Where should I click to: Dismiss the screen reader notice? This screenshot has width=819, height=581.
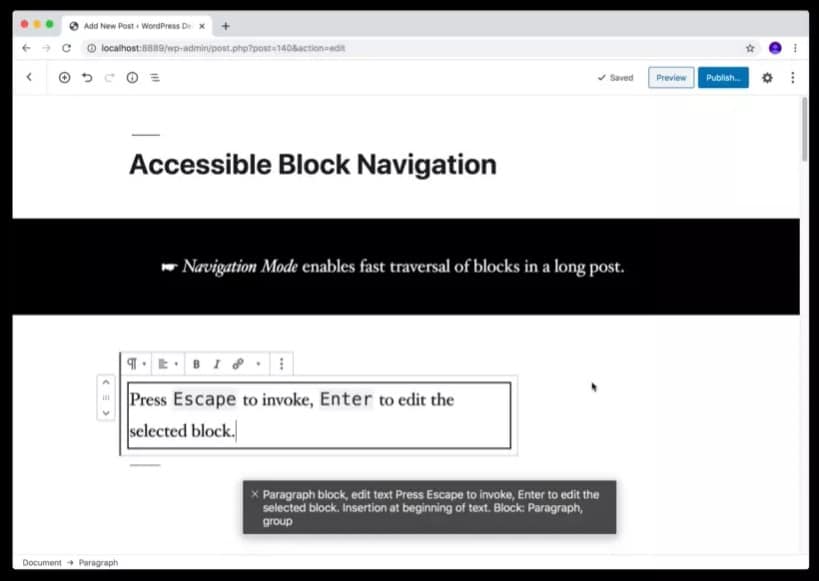pos(254,494)
